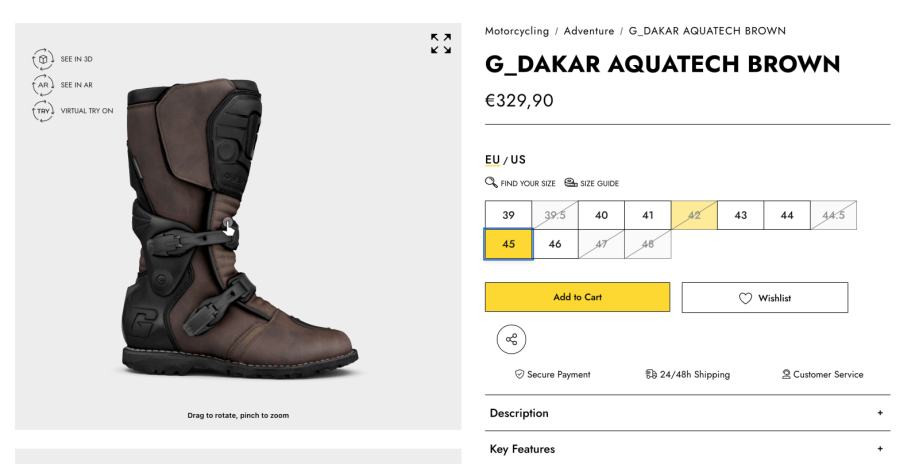Select size 39

point(508,216)
